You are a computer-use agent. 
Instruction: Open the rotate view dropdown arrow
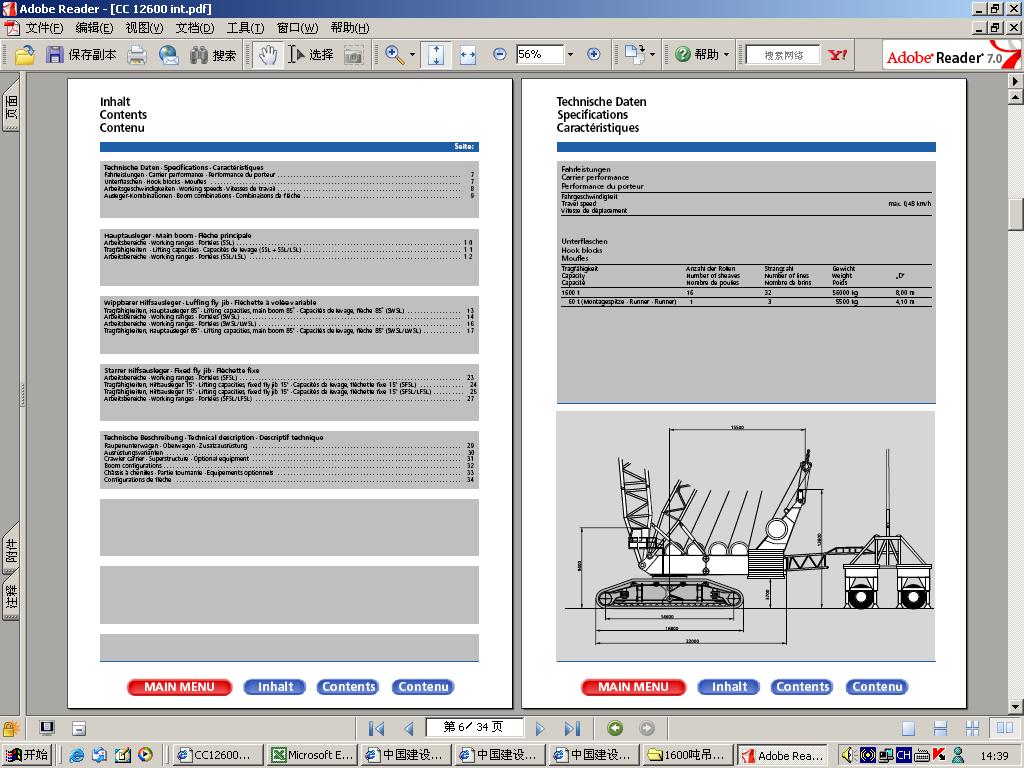pos(652,55)
